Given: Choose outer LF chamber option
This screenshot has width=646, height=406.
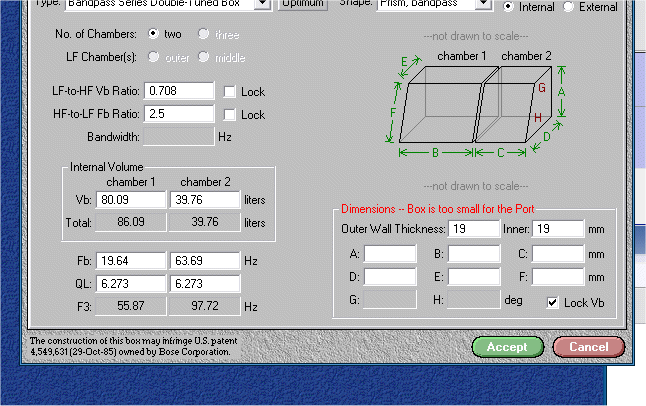Looking at the screenshot, I should [153, 56].
